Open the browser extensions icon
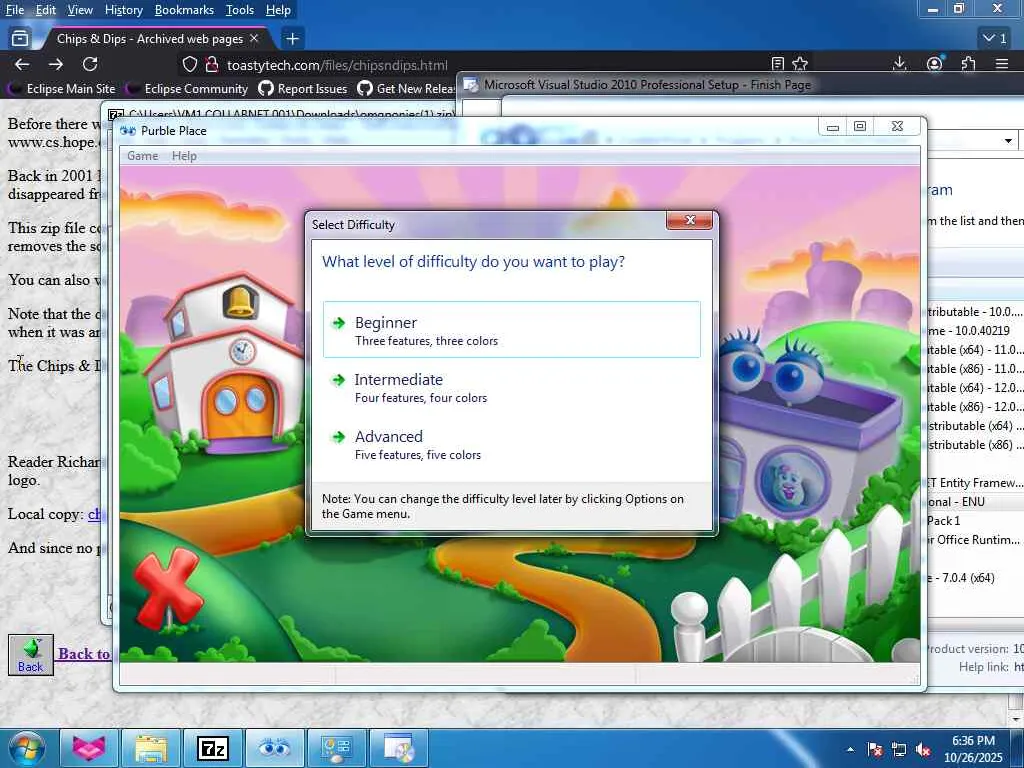 968,63
